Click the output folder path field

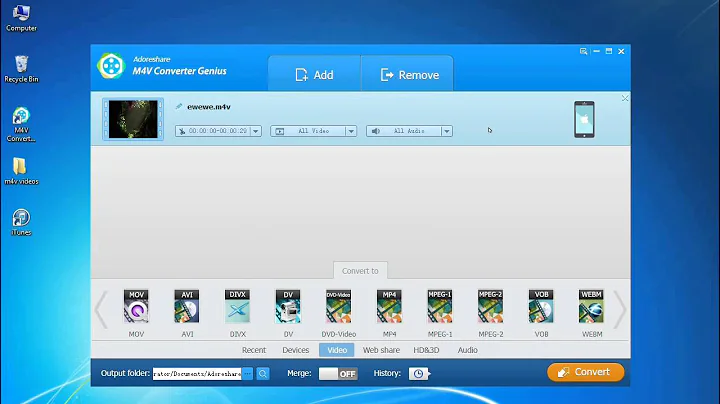tap(197, 374)
